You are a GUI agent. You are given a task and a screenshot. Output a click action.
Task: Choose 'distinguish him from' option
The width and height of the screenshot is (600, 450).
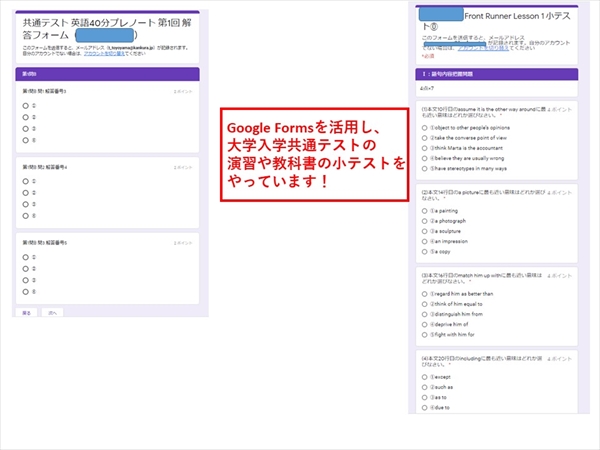click(x=424, y=314)
